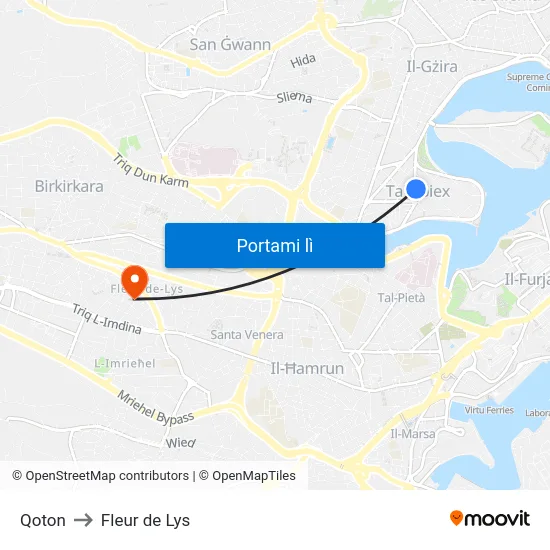Open the Moovit logo link
Screen dimensions: 550x550
490,518
